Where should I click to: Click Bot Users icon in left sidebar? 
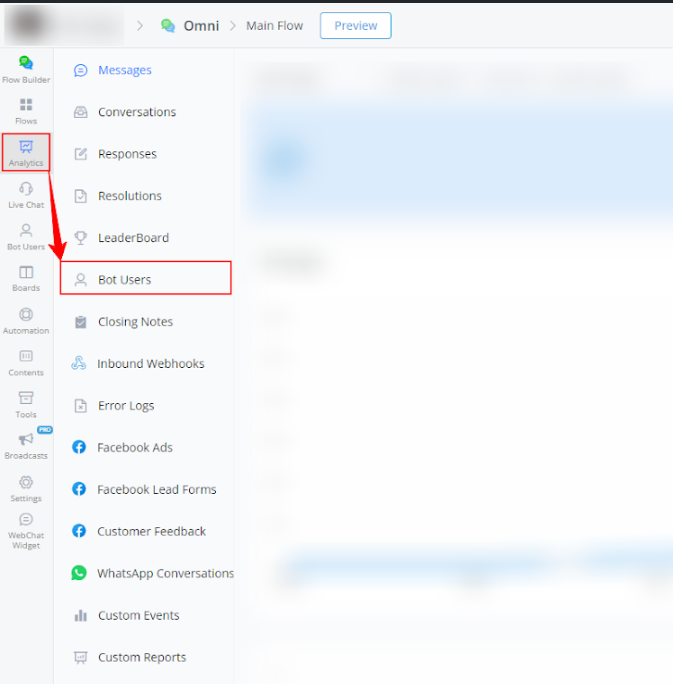[26, 236]
